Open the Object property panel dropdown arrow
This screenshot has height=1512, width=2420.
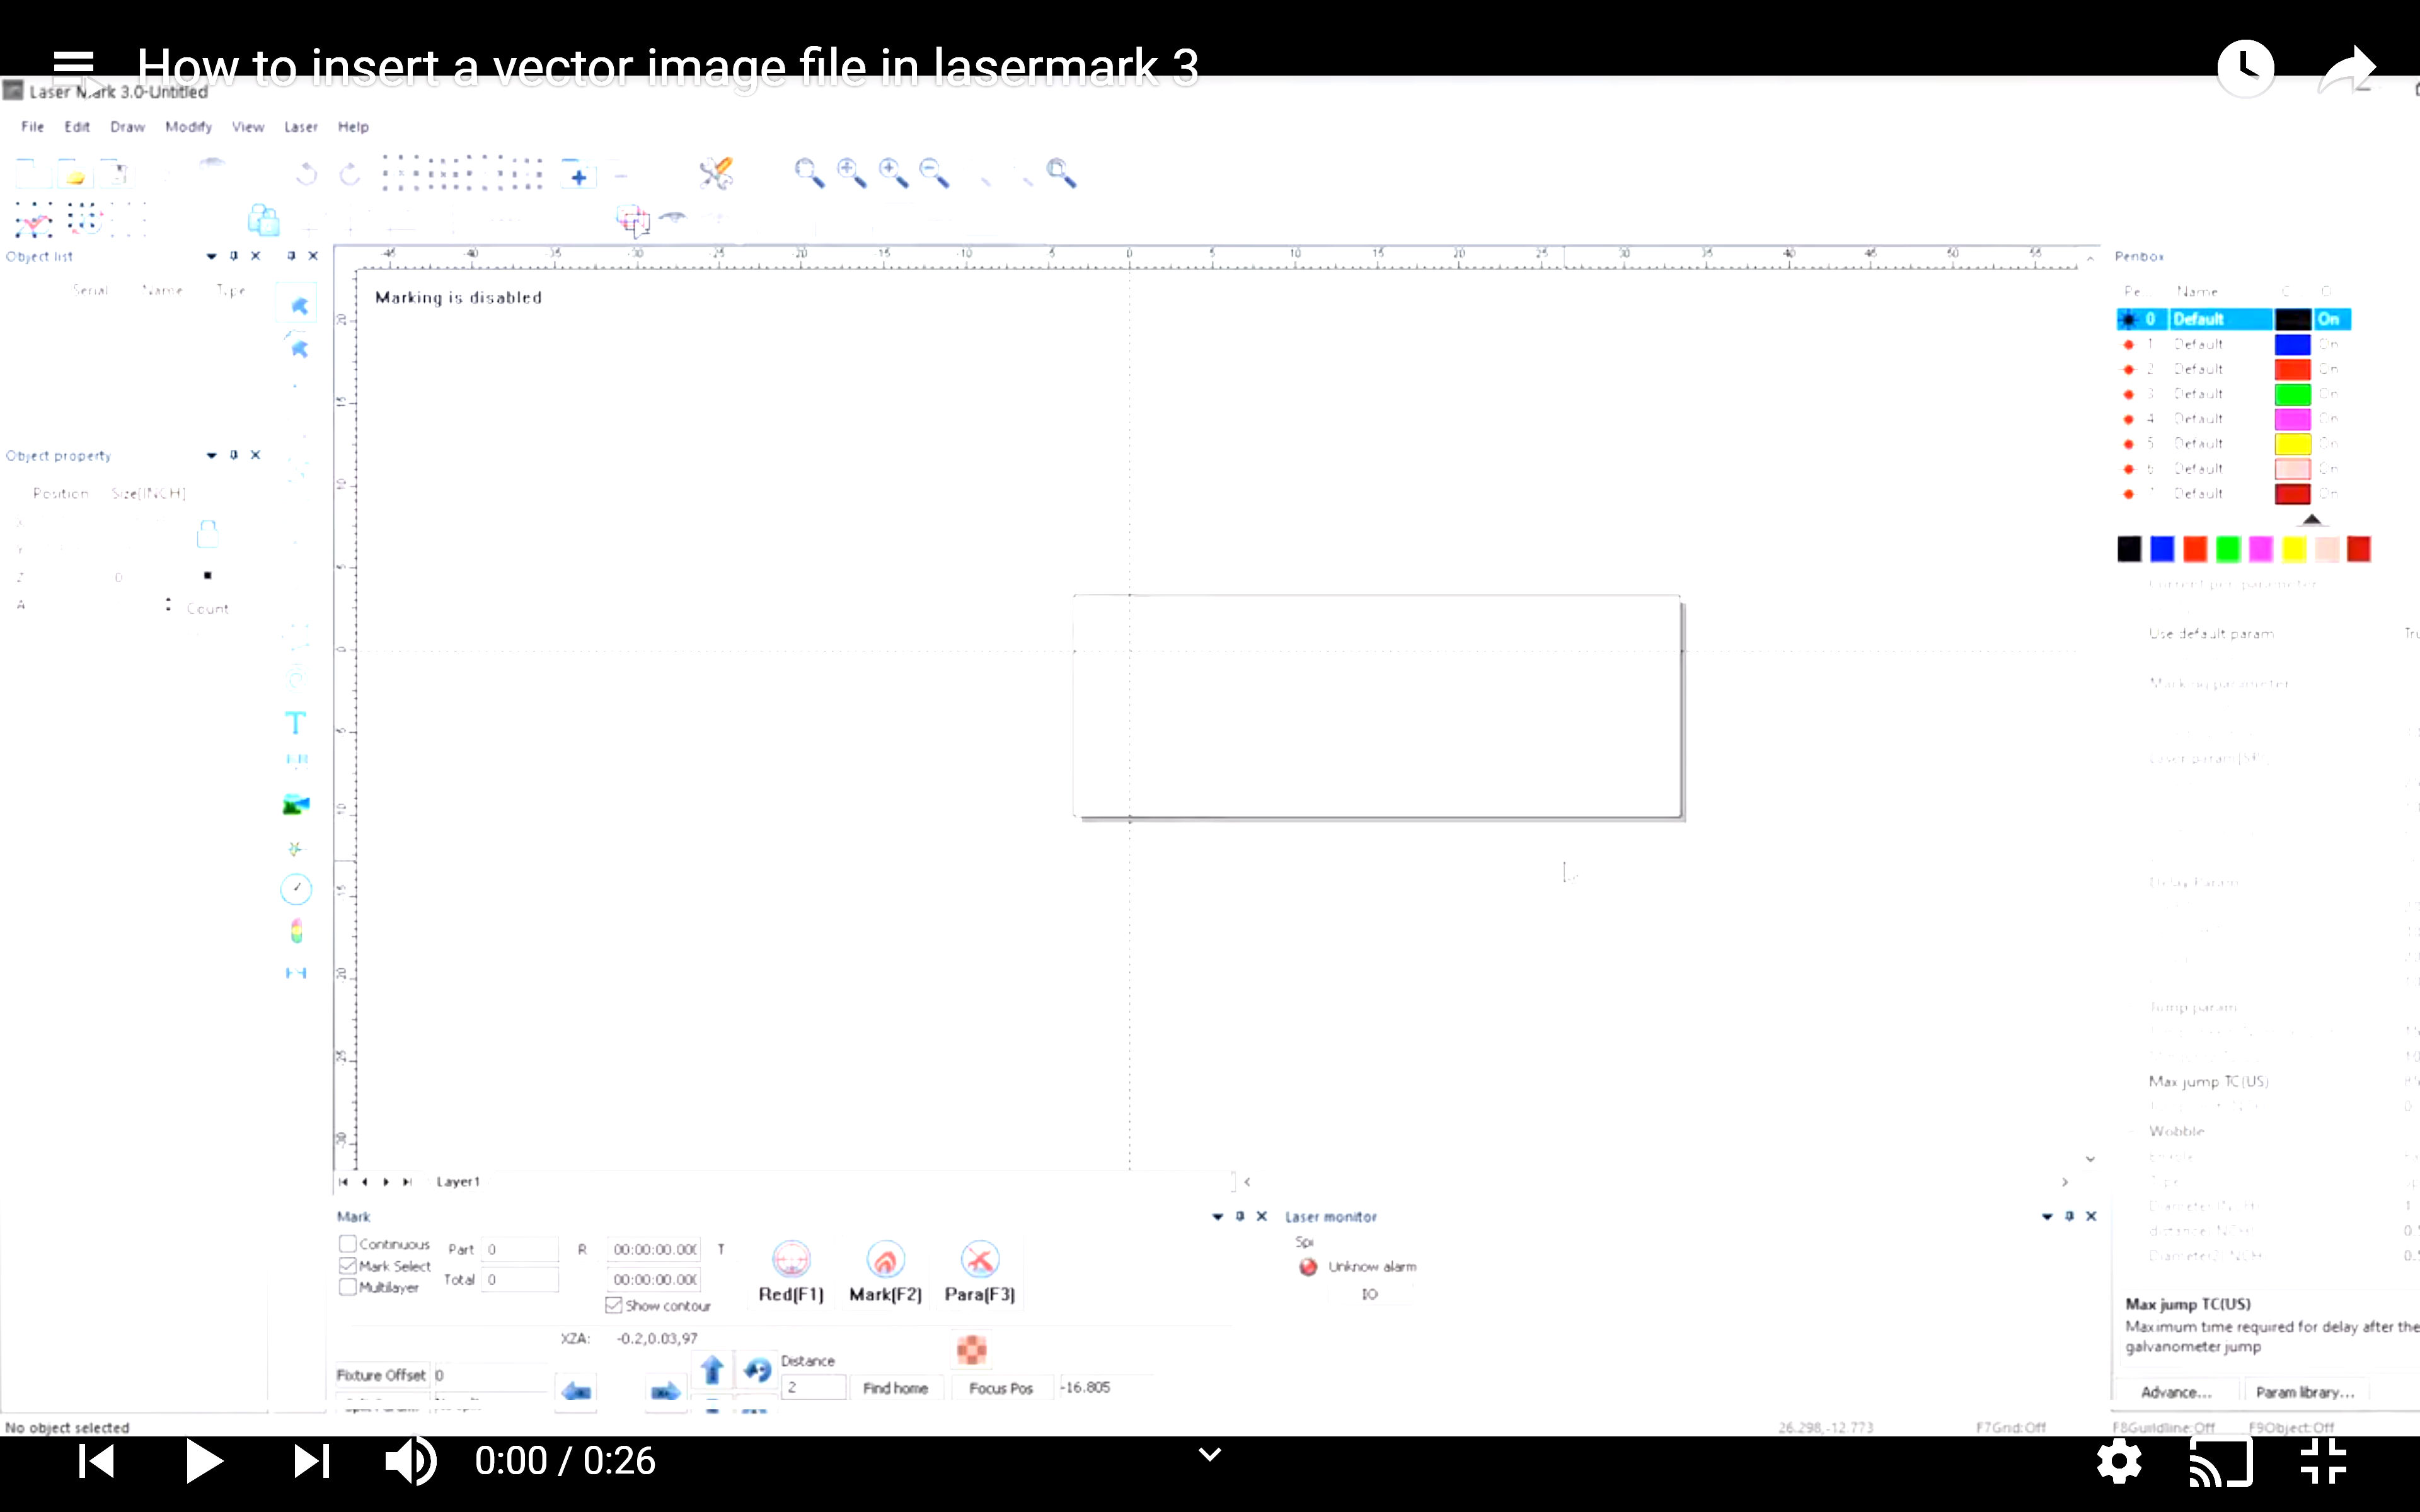point(211,456)
